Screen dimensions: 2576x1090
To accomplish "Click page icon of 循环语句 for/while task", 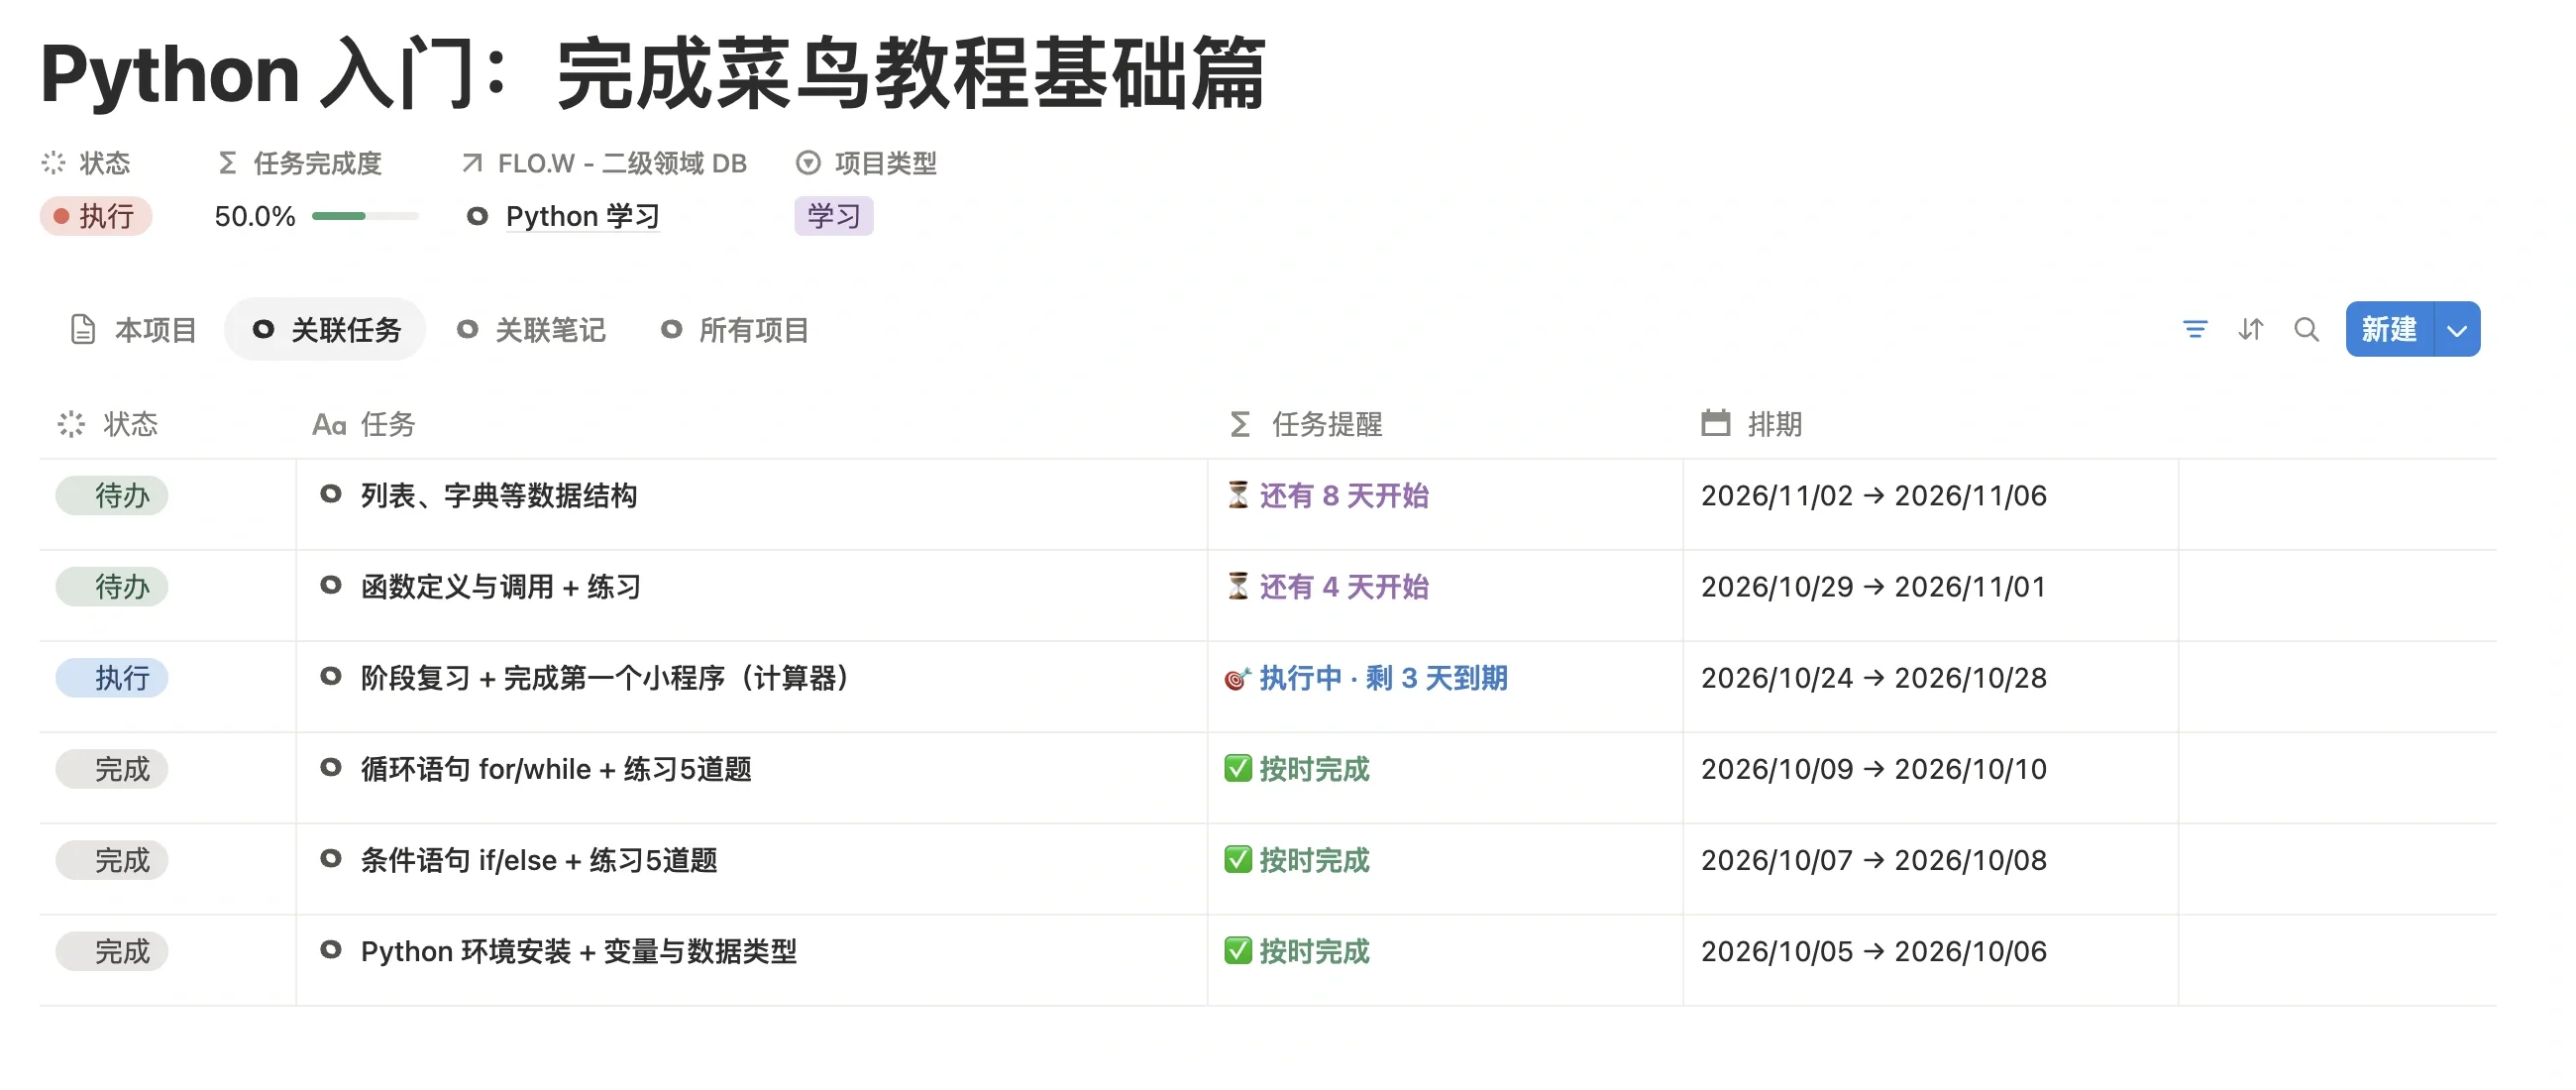I will pyautogui.click(x=331, y=767).
